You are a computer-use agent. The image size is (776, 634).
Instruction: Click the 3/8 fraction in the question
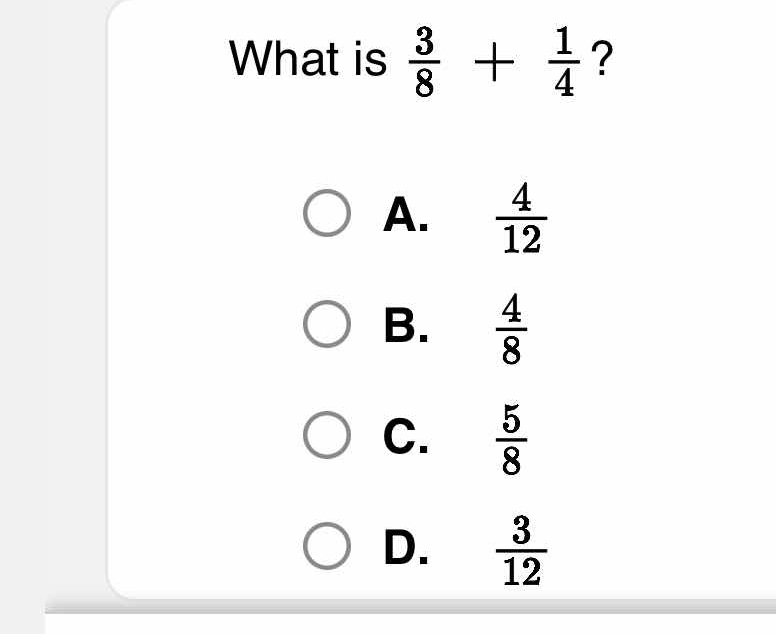tap(425, 62)
